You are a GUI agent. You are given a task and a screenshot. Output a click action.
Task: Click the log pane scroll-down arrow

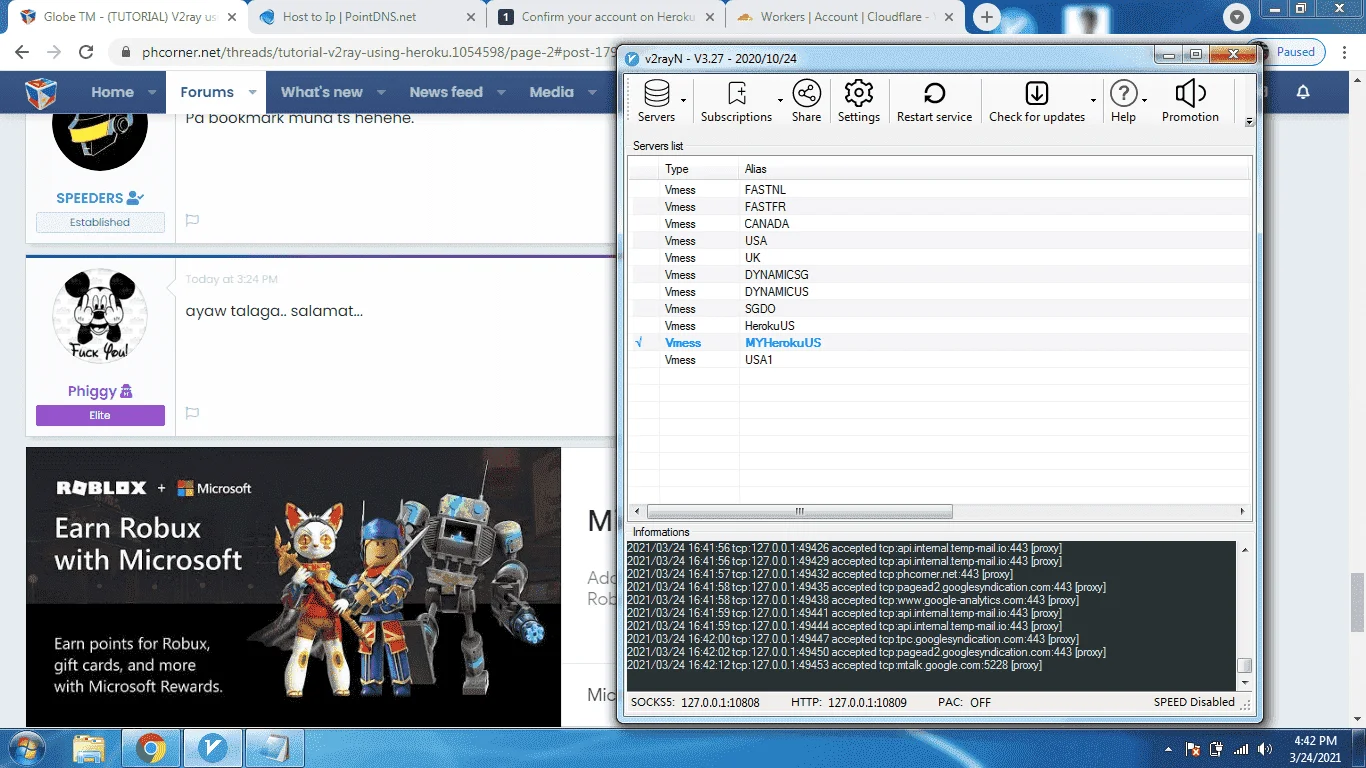coord(1244,682)
